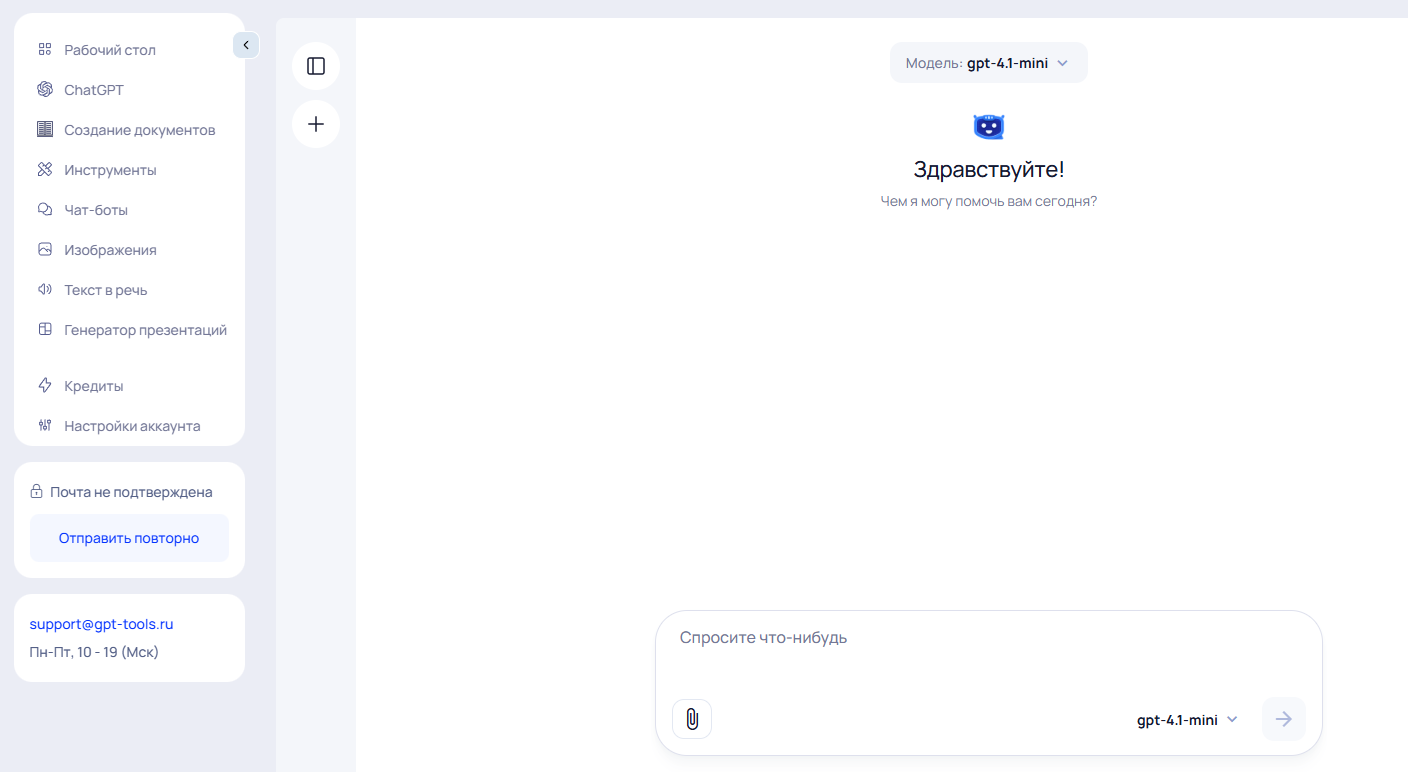Image resolution: width=1408 pixels, height=772 pixels.
Task: Open the Модель dropdown at top
Action: 988,63
